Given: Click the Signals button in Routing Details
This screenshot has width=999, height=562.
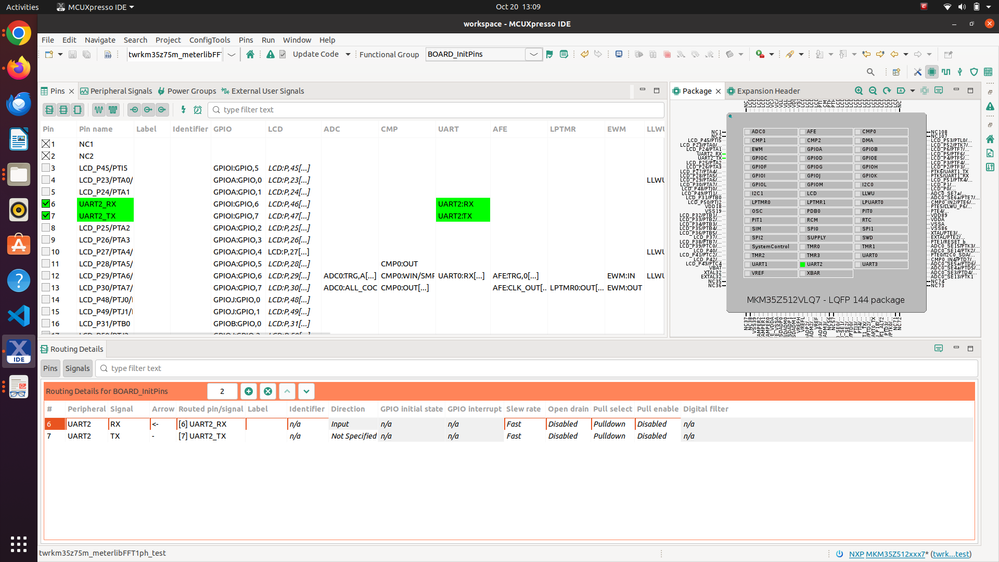Looking at the screenshot, I should (x=77, y=368).
